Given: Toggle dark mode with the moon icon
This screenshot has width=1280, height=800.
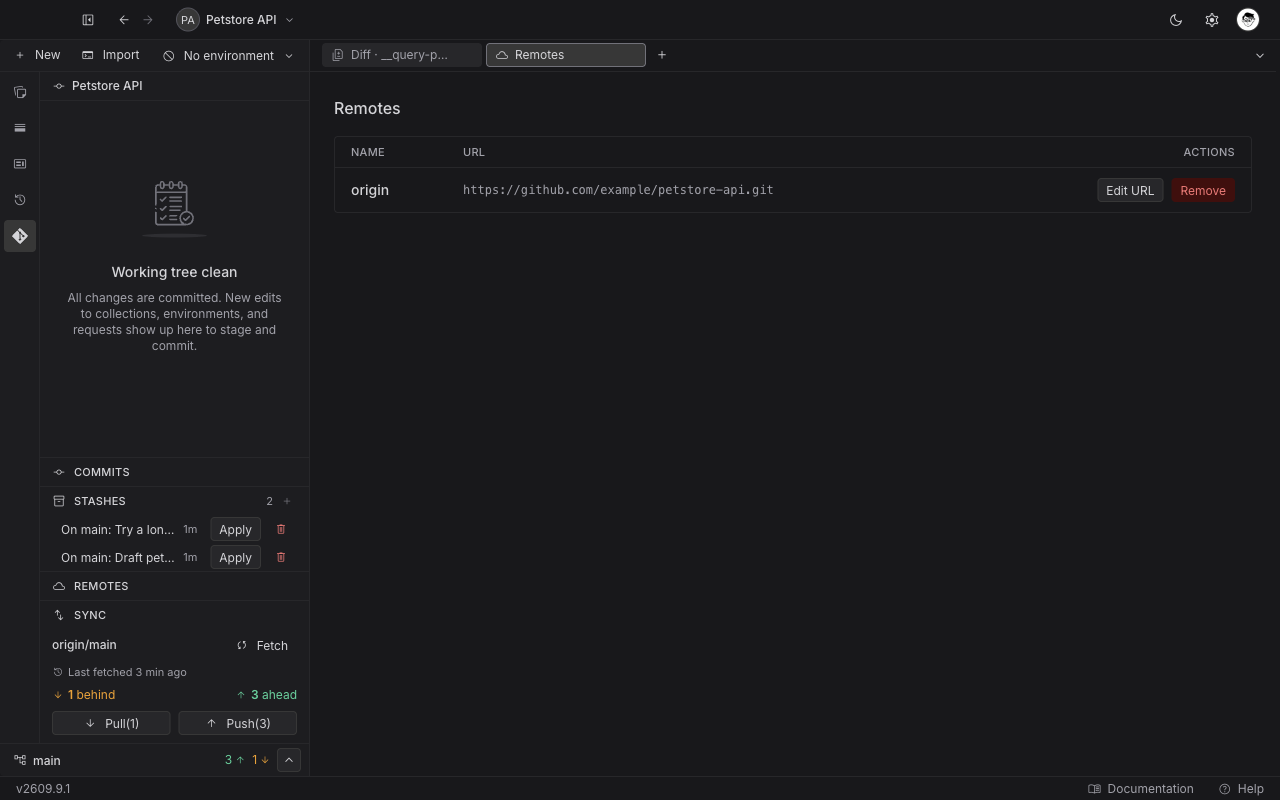Looking at the screenshot, I should [1176, 20].
